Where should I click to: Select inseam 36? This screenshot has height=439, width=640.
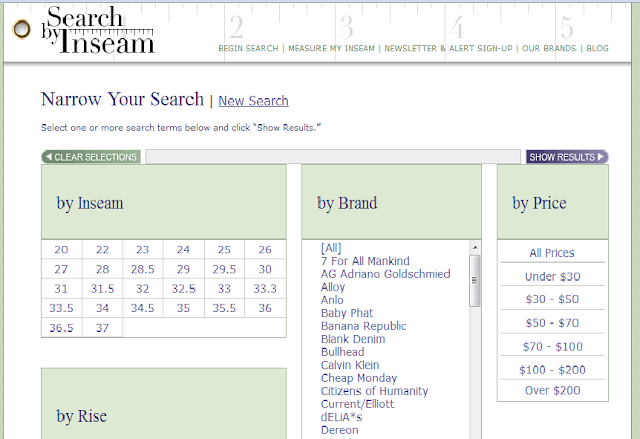265,308
